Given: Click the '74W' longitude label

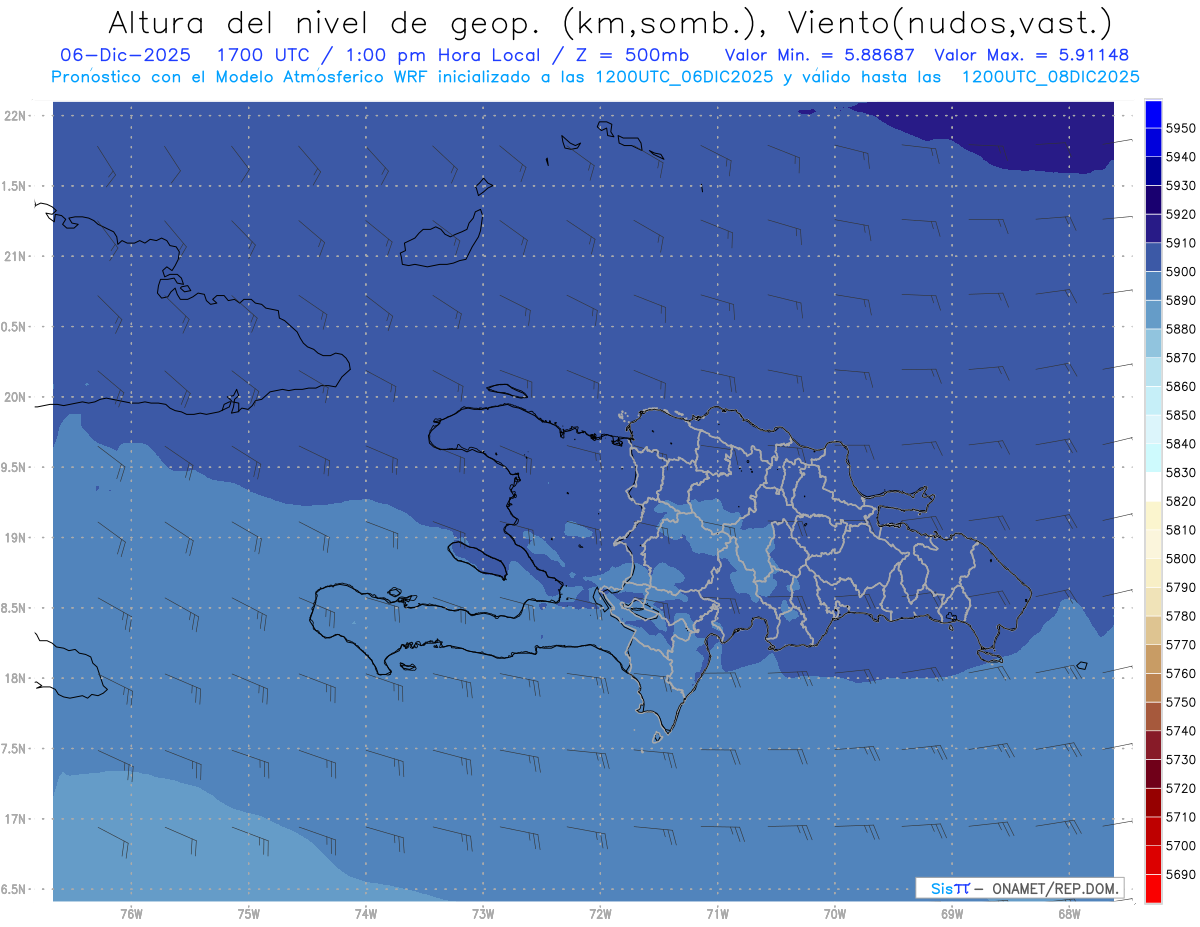Looking at the screenshot, I should click(366, 914).
